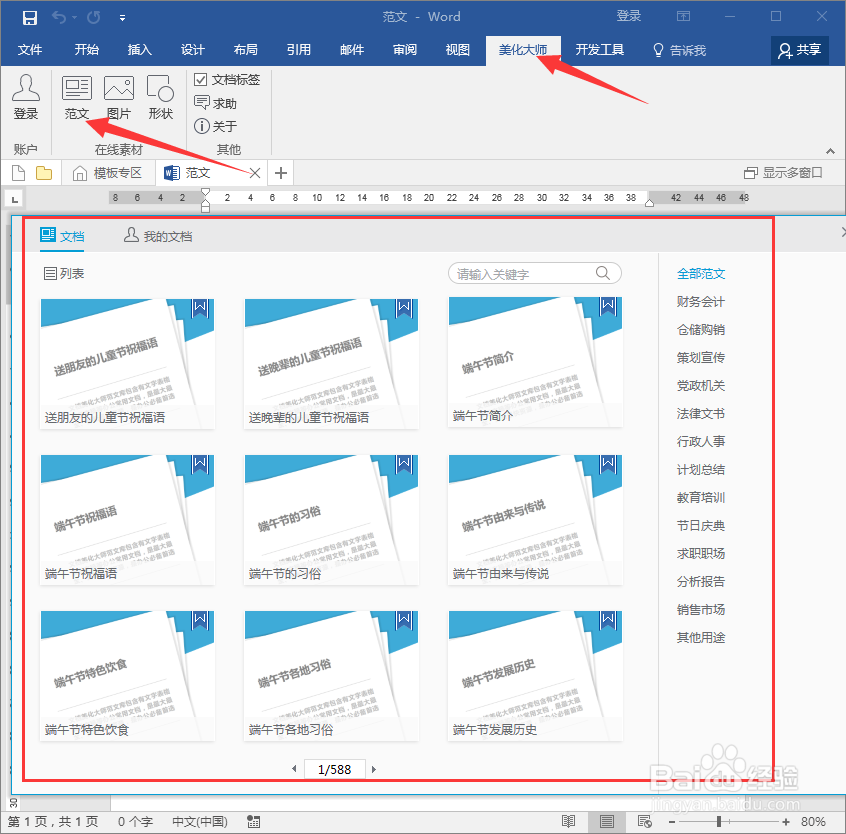Open the 邮件 ribbon tab
Screen dimensions: 846x834
pyautogui.click(x=352, y=50)
